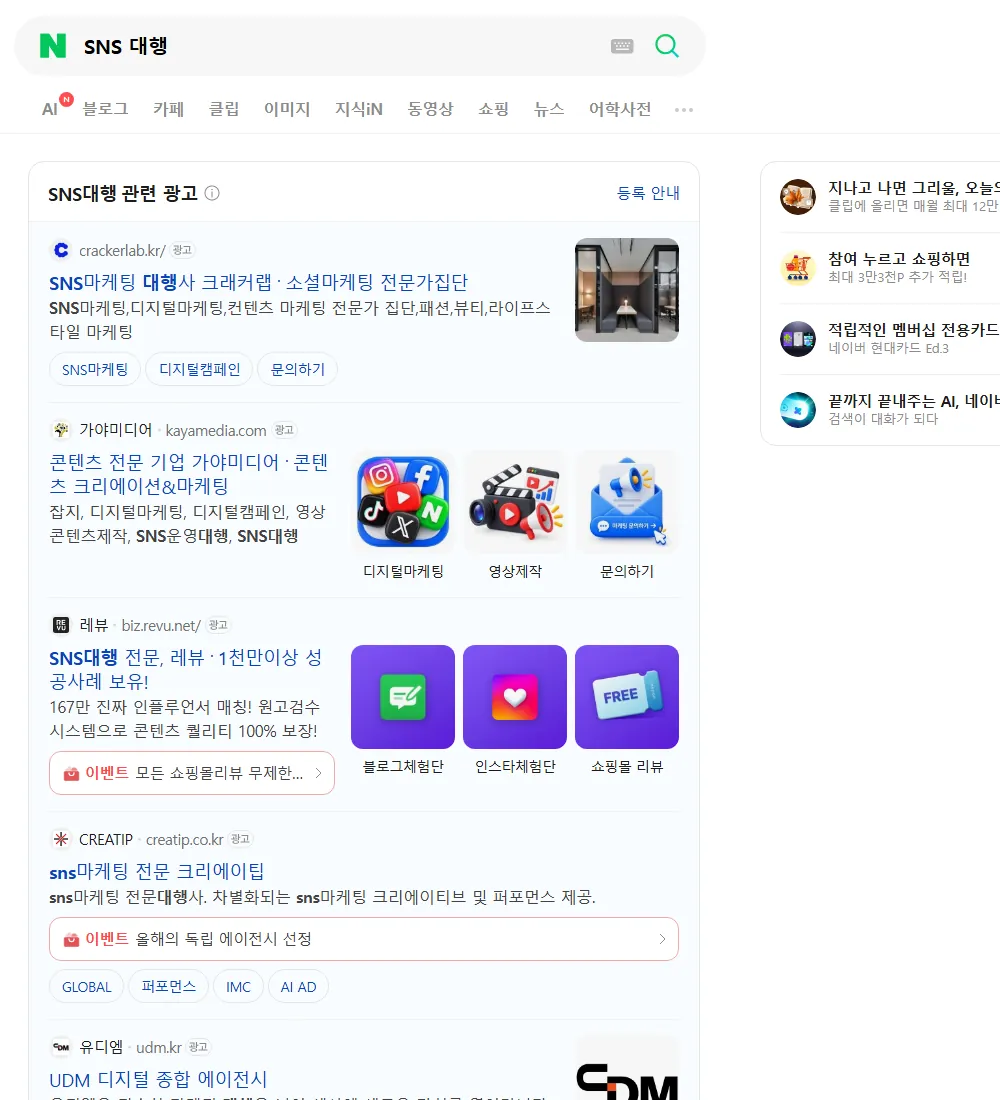This screenshot has height=1100, width=1000.
Task: Click the green search magnifier icon
Action: 667,46
